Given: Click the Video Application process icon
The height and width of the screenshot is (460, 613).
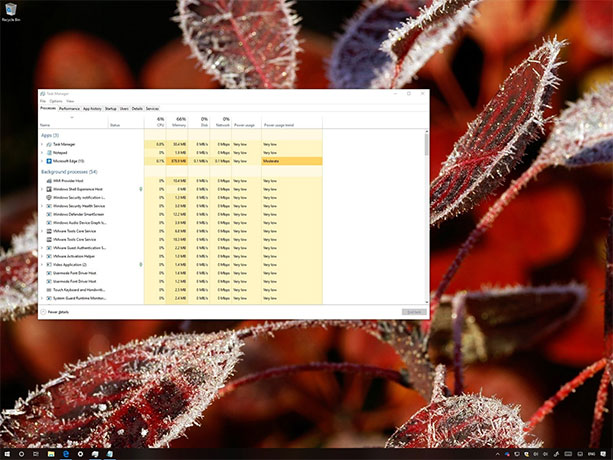Looking at the screenshot, I should 49,265.
